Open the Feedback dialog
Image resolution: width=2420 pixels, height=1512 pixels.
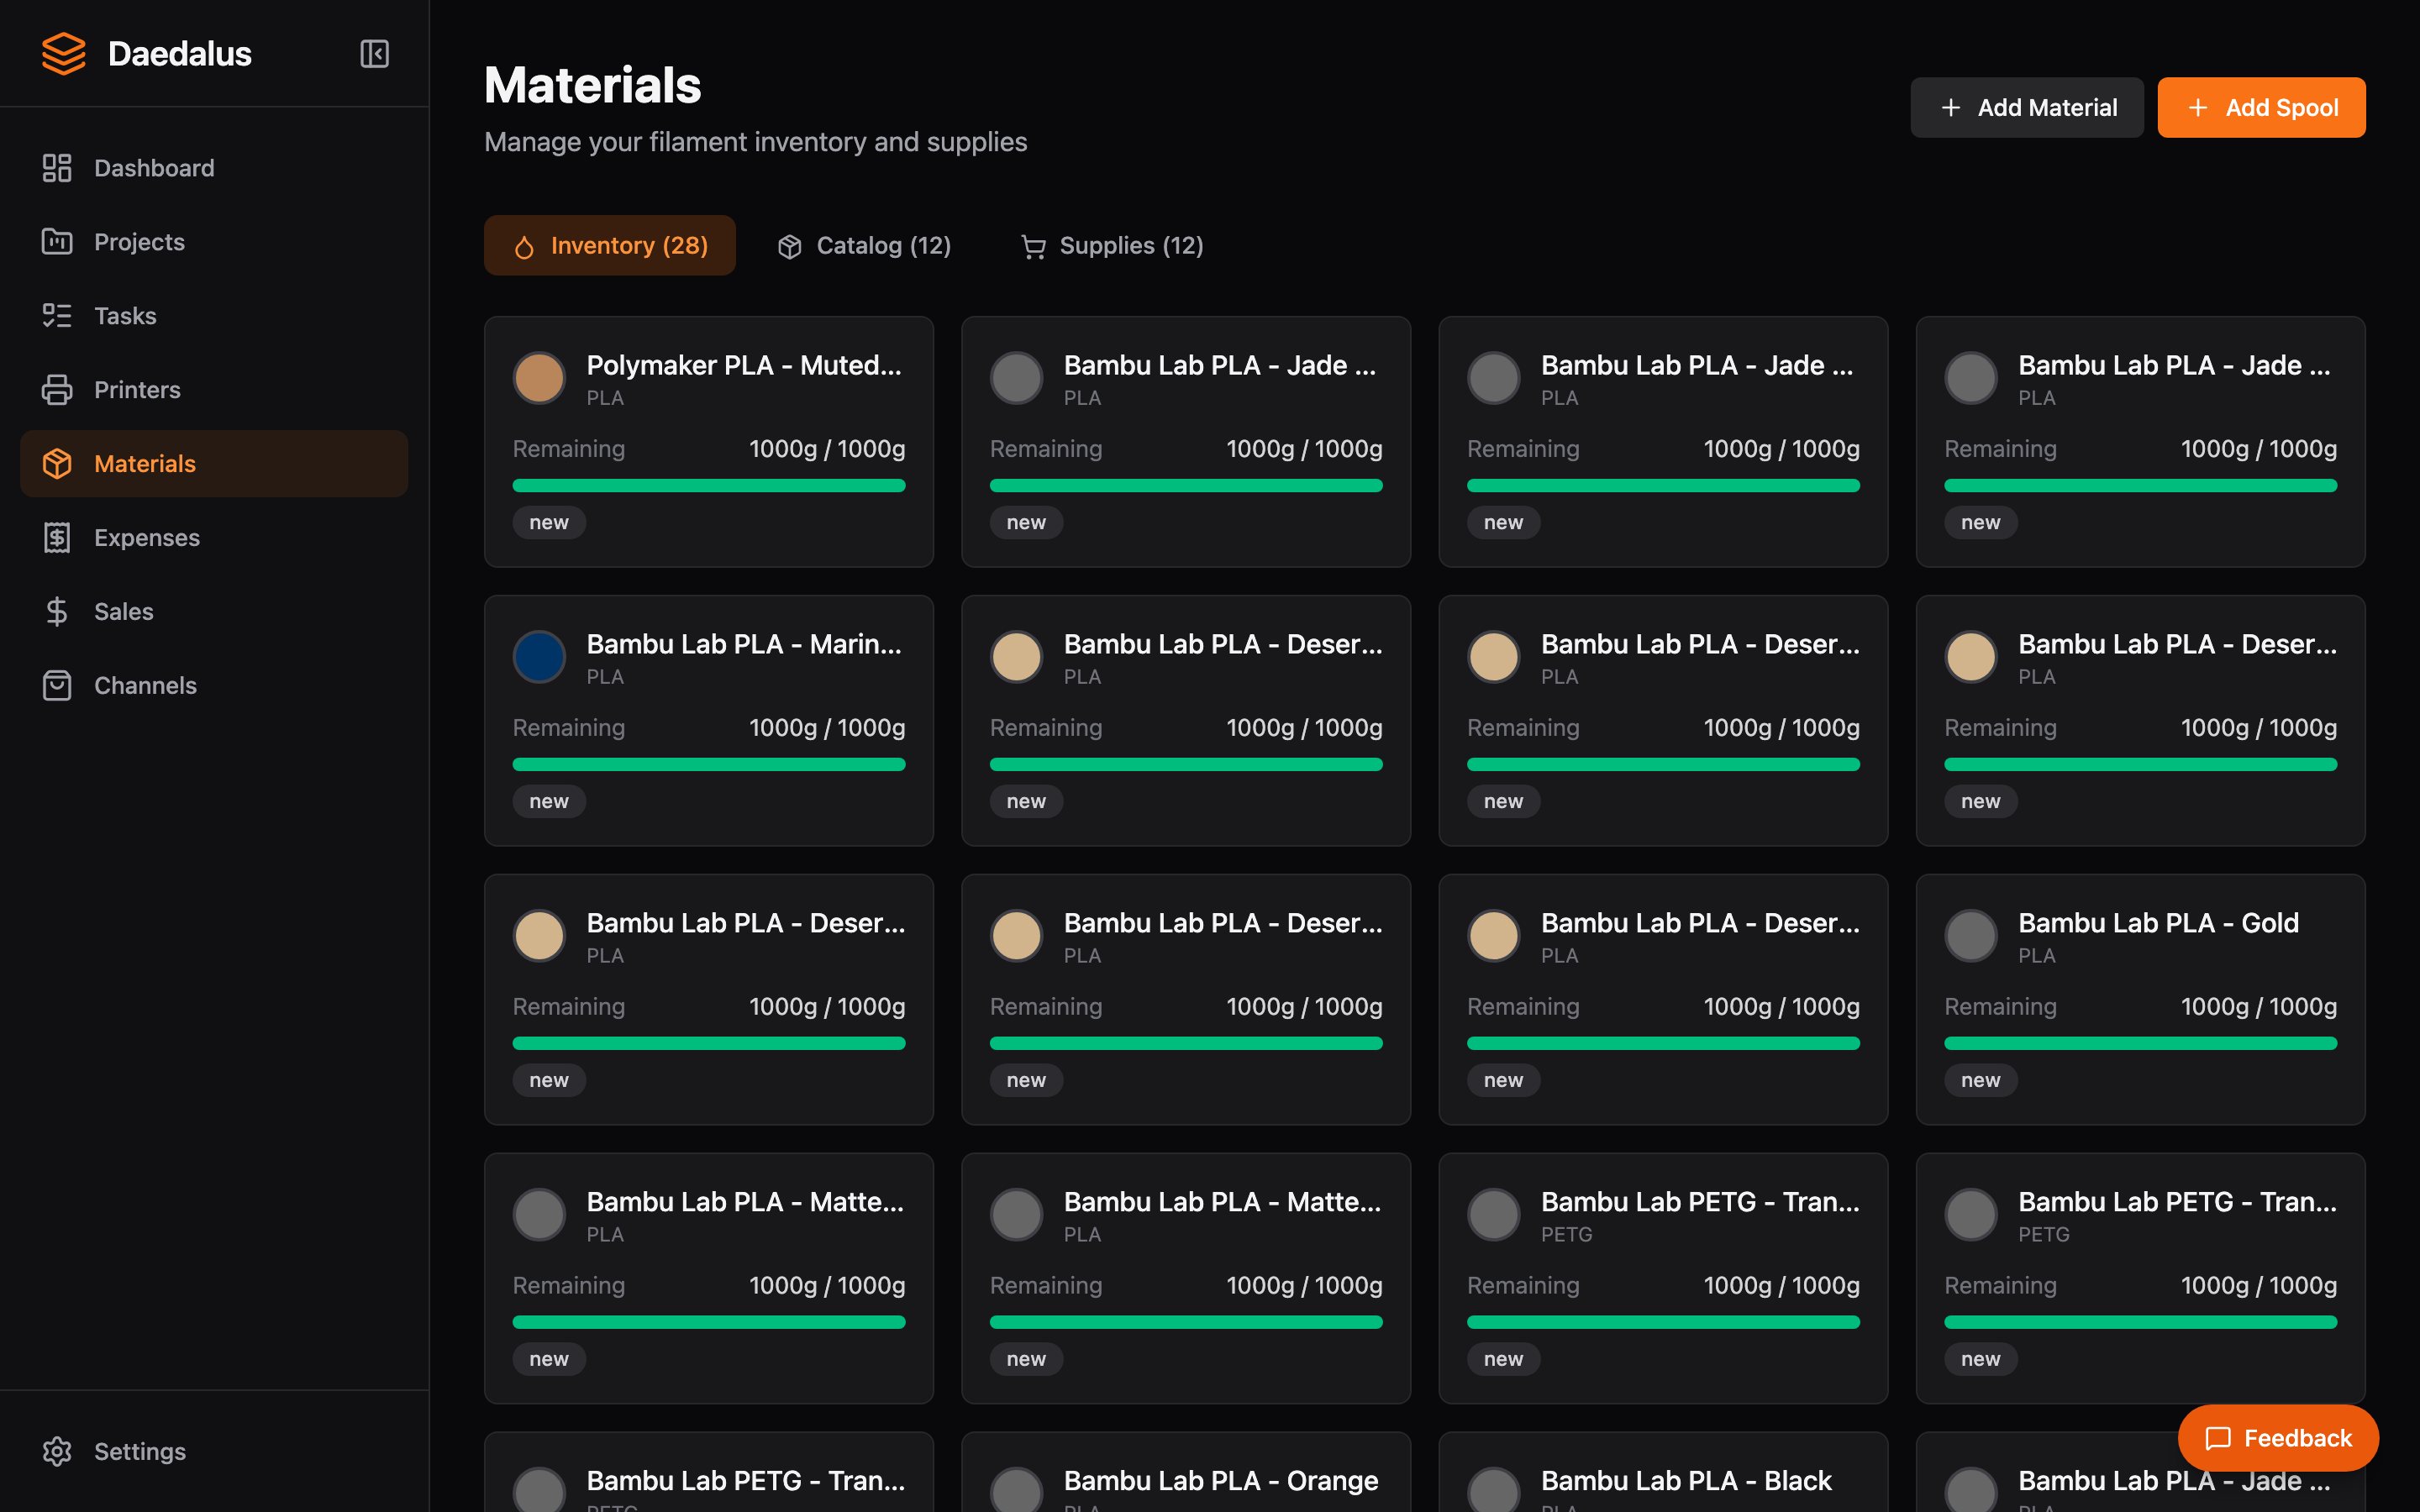coord(2279,1438)
